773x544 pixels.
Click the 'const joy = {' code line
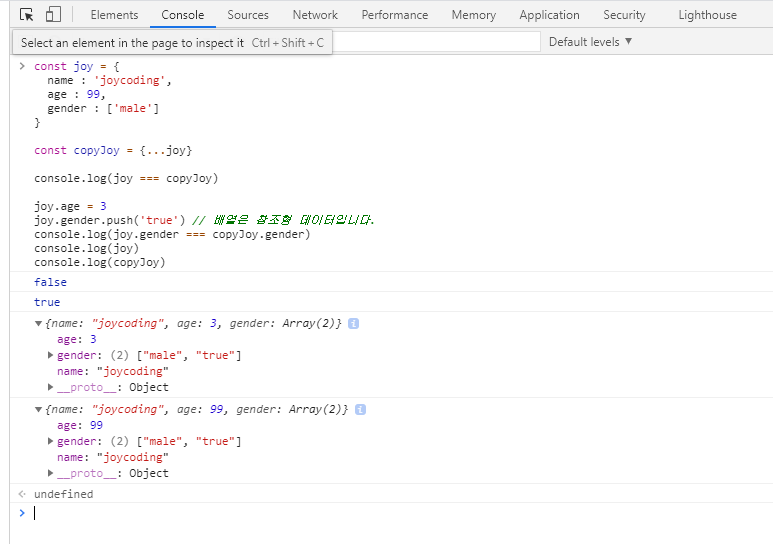(76, 66)
